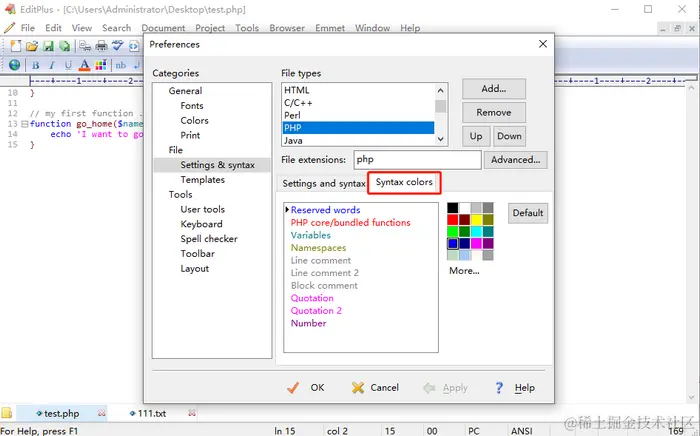Select Fonts in the Categories tree
The width and height of the screenshot is (700, 436).
click(192, 106)
